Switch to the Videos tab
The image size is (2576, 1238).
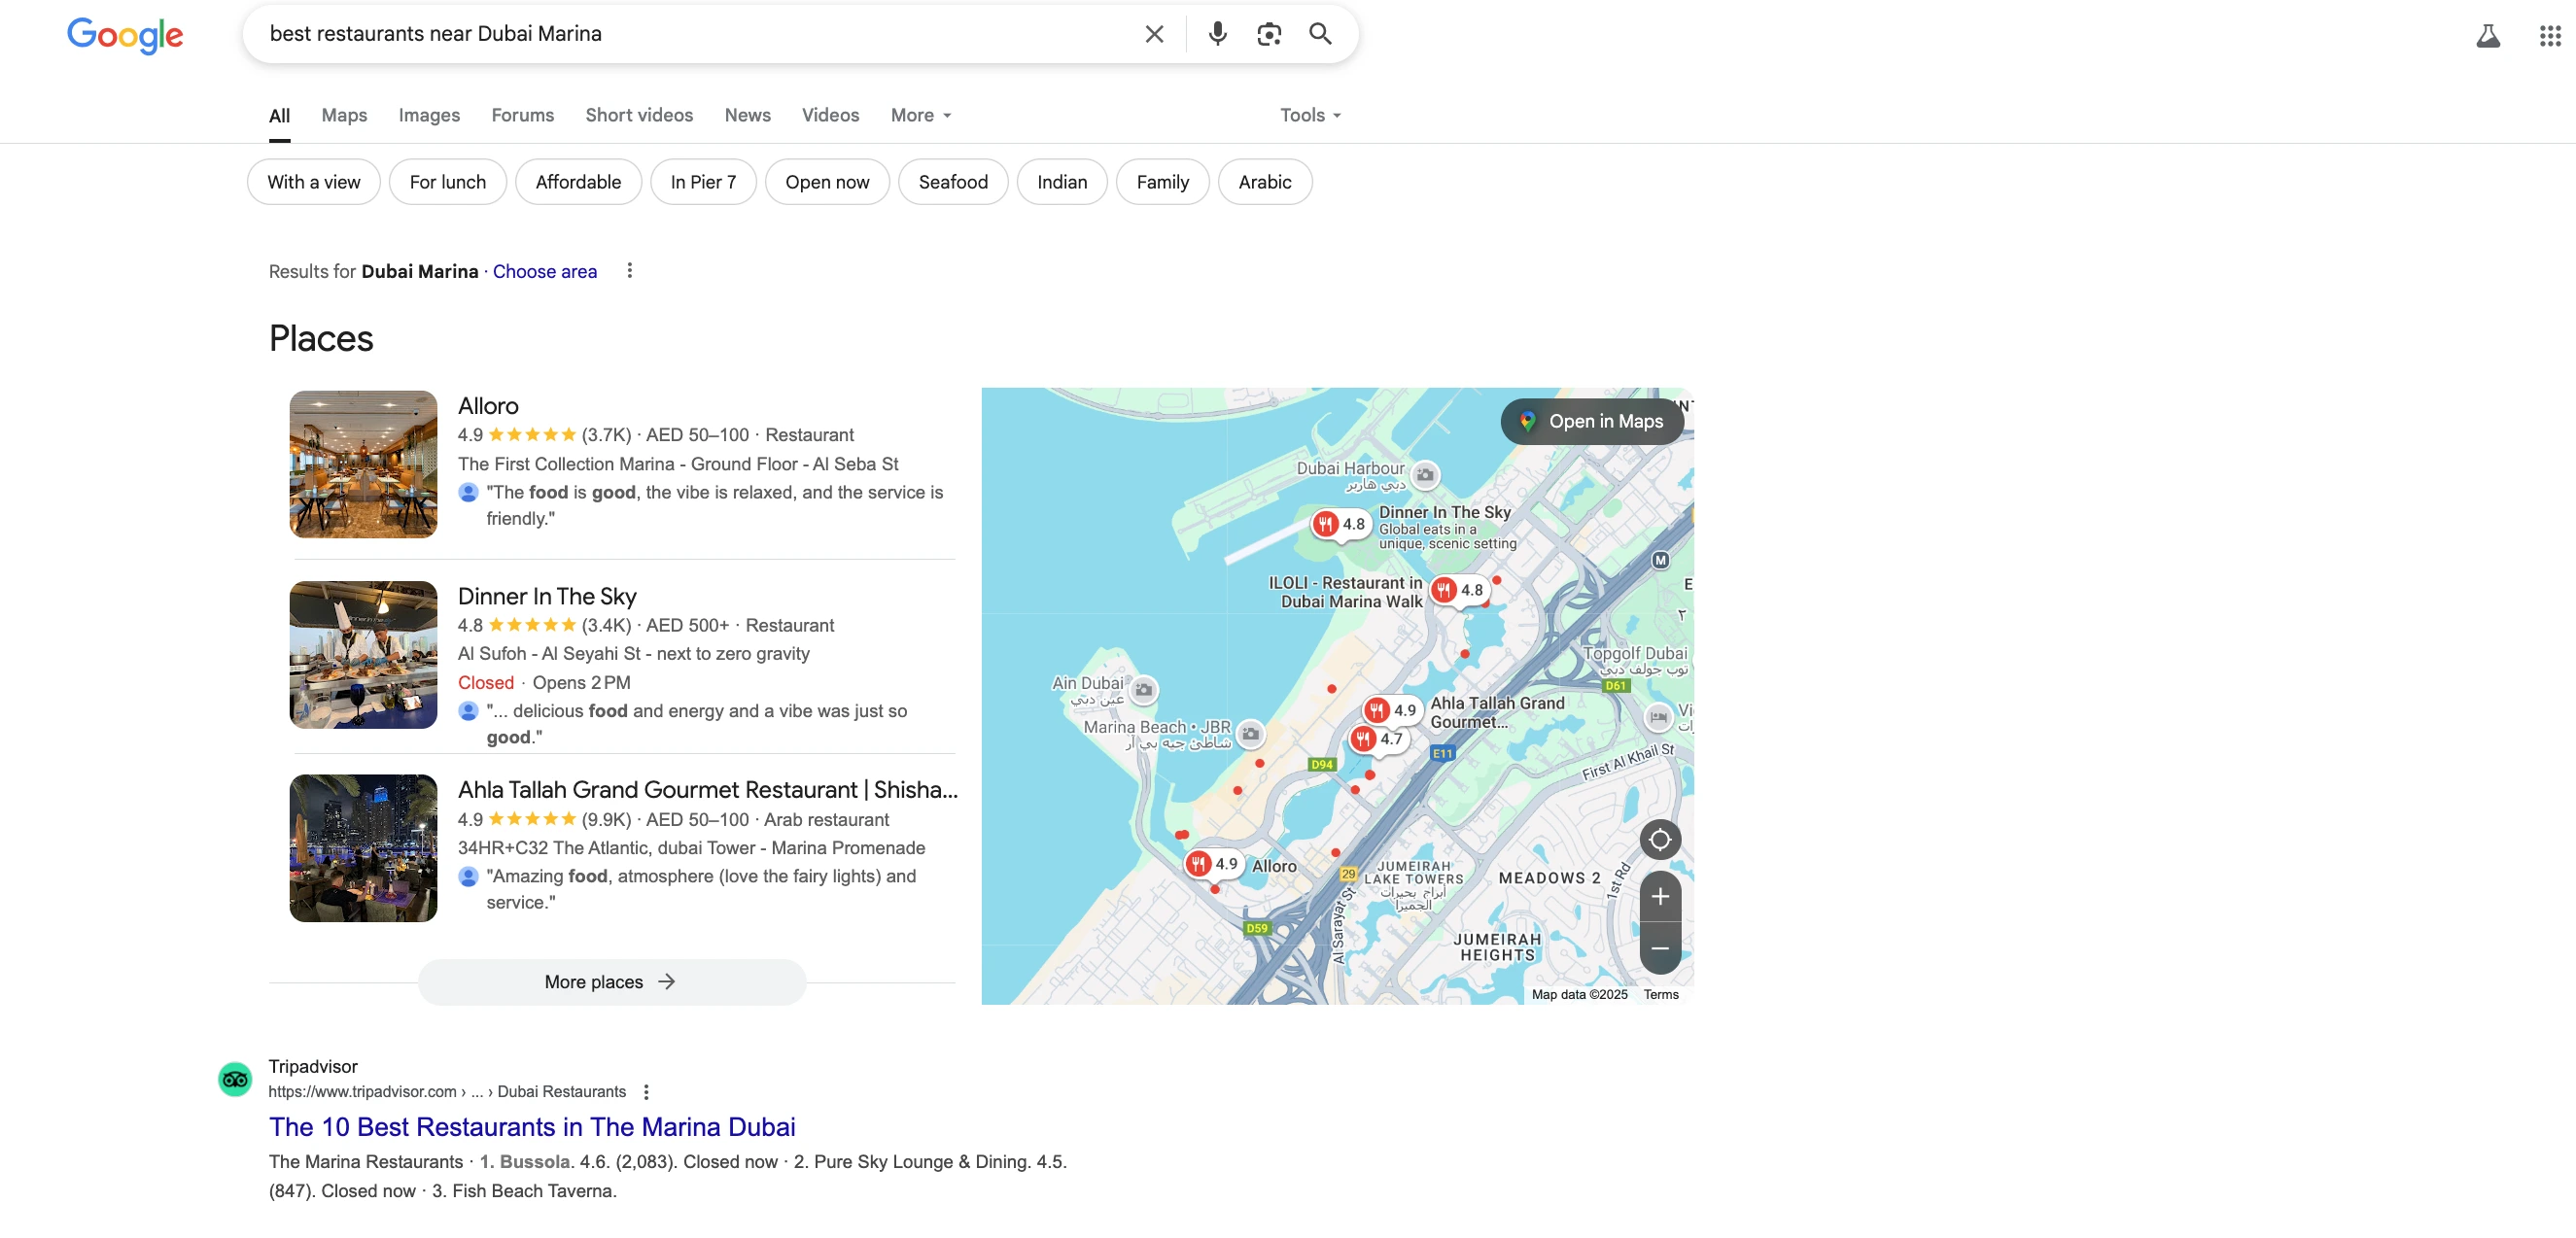click(x=830, y=115)
